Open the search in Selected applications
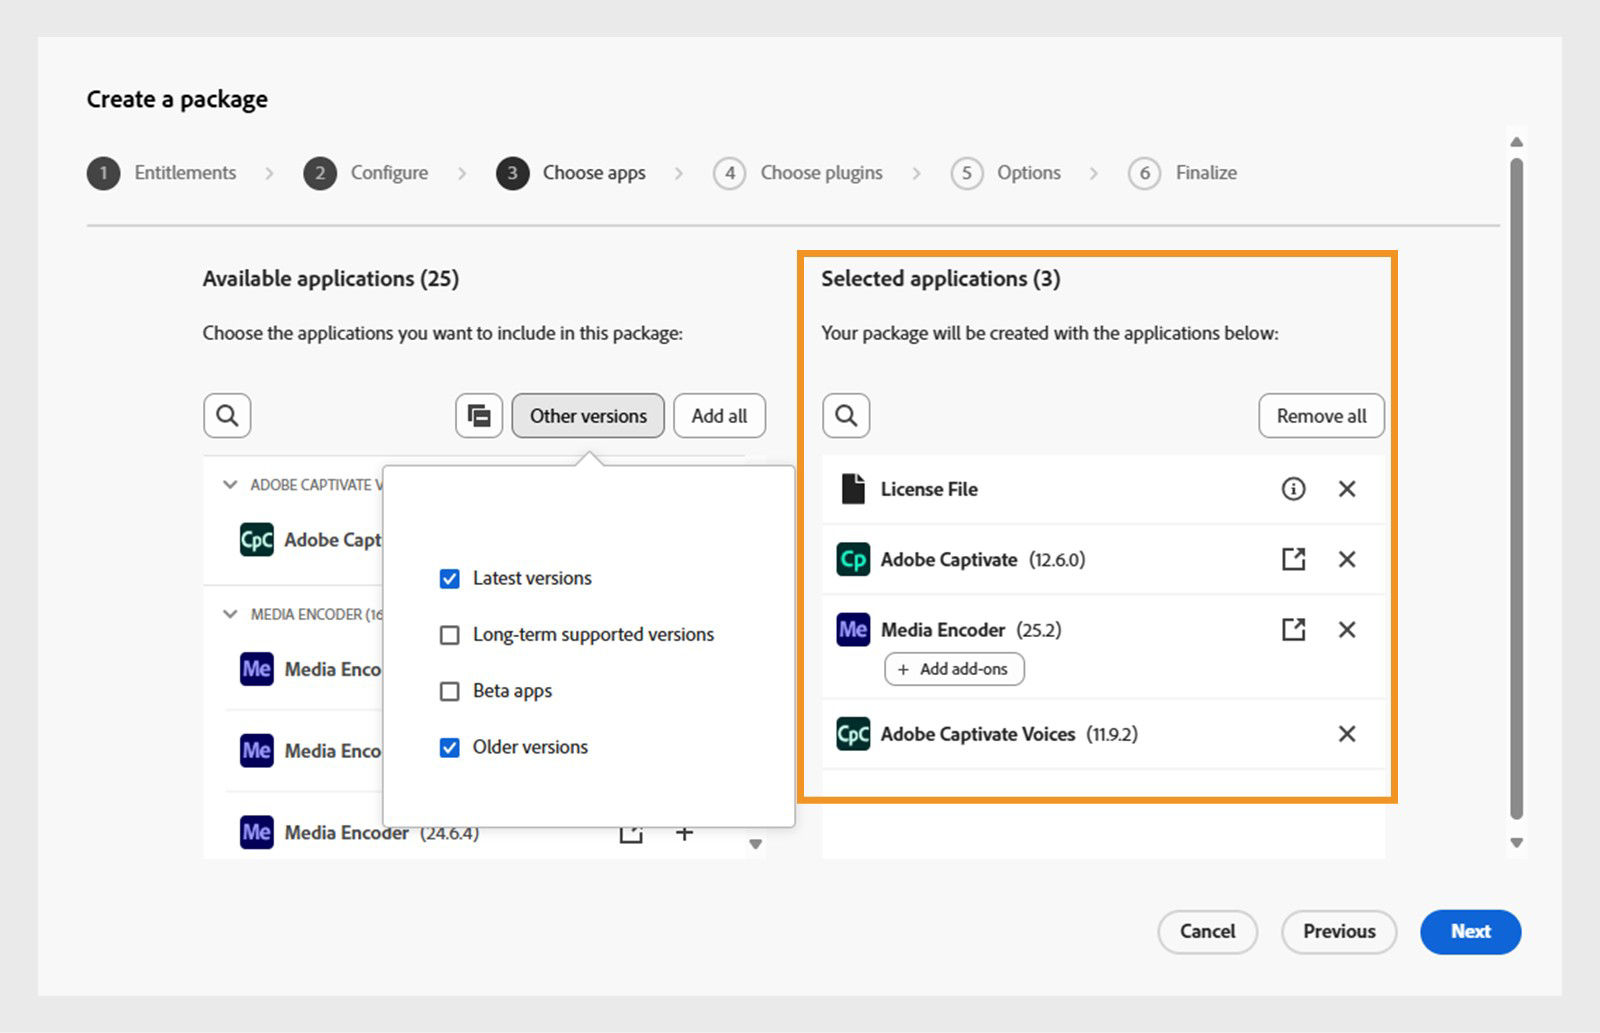The width and height of the screenshot is (1600, 1033). 845,415
